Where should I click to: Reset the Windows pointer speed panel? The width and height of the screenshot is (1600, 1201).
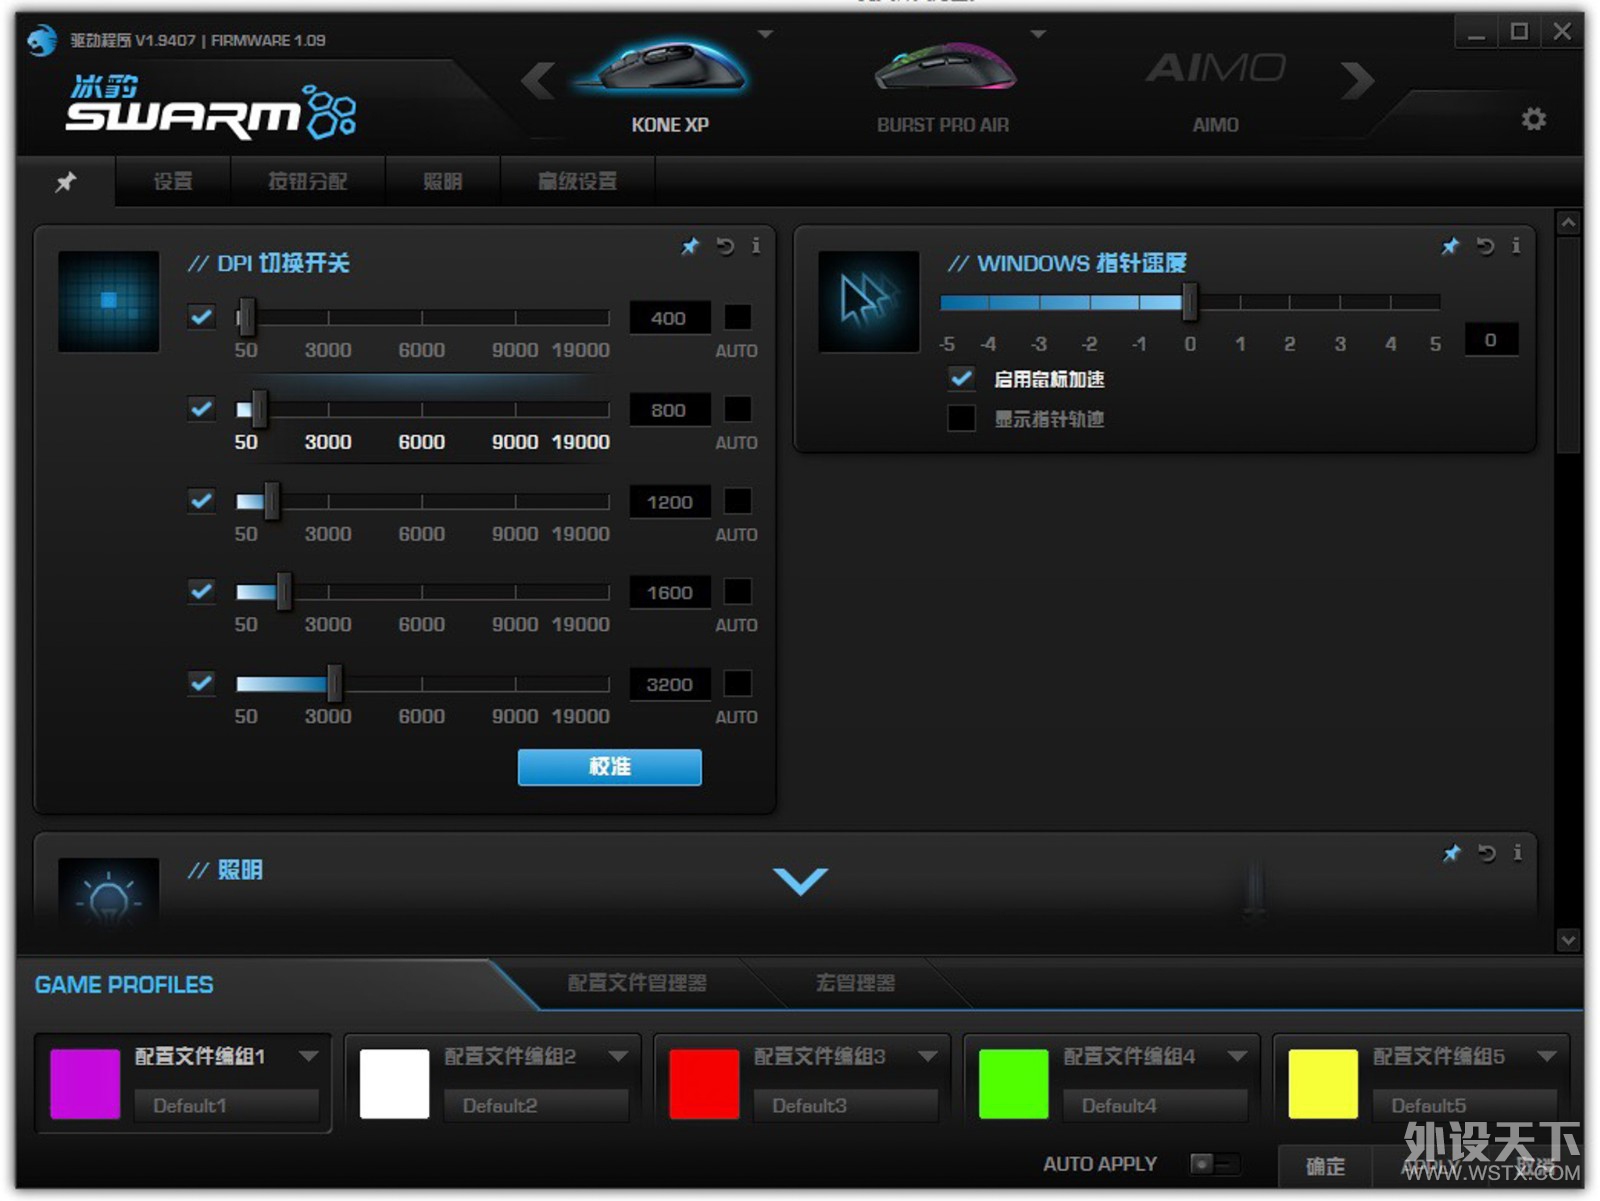tap(1486, 246)
